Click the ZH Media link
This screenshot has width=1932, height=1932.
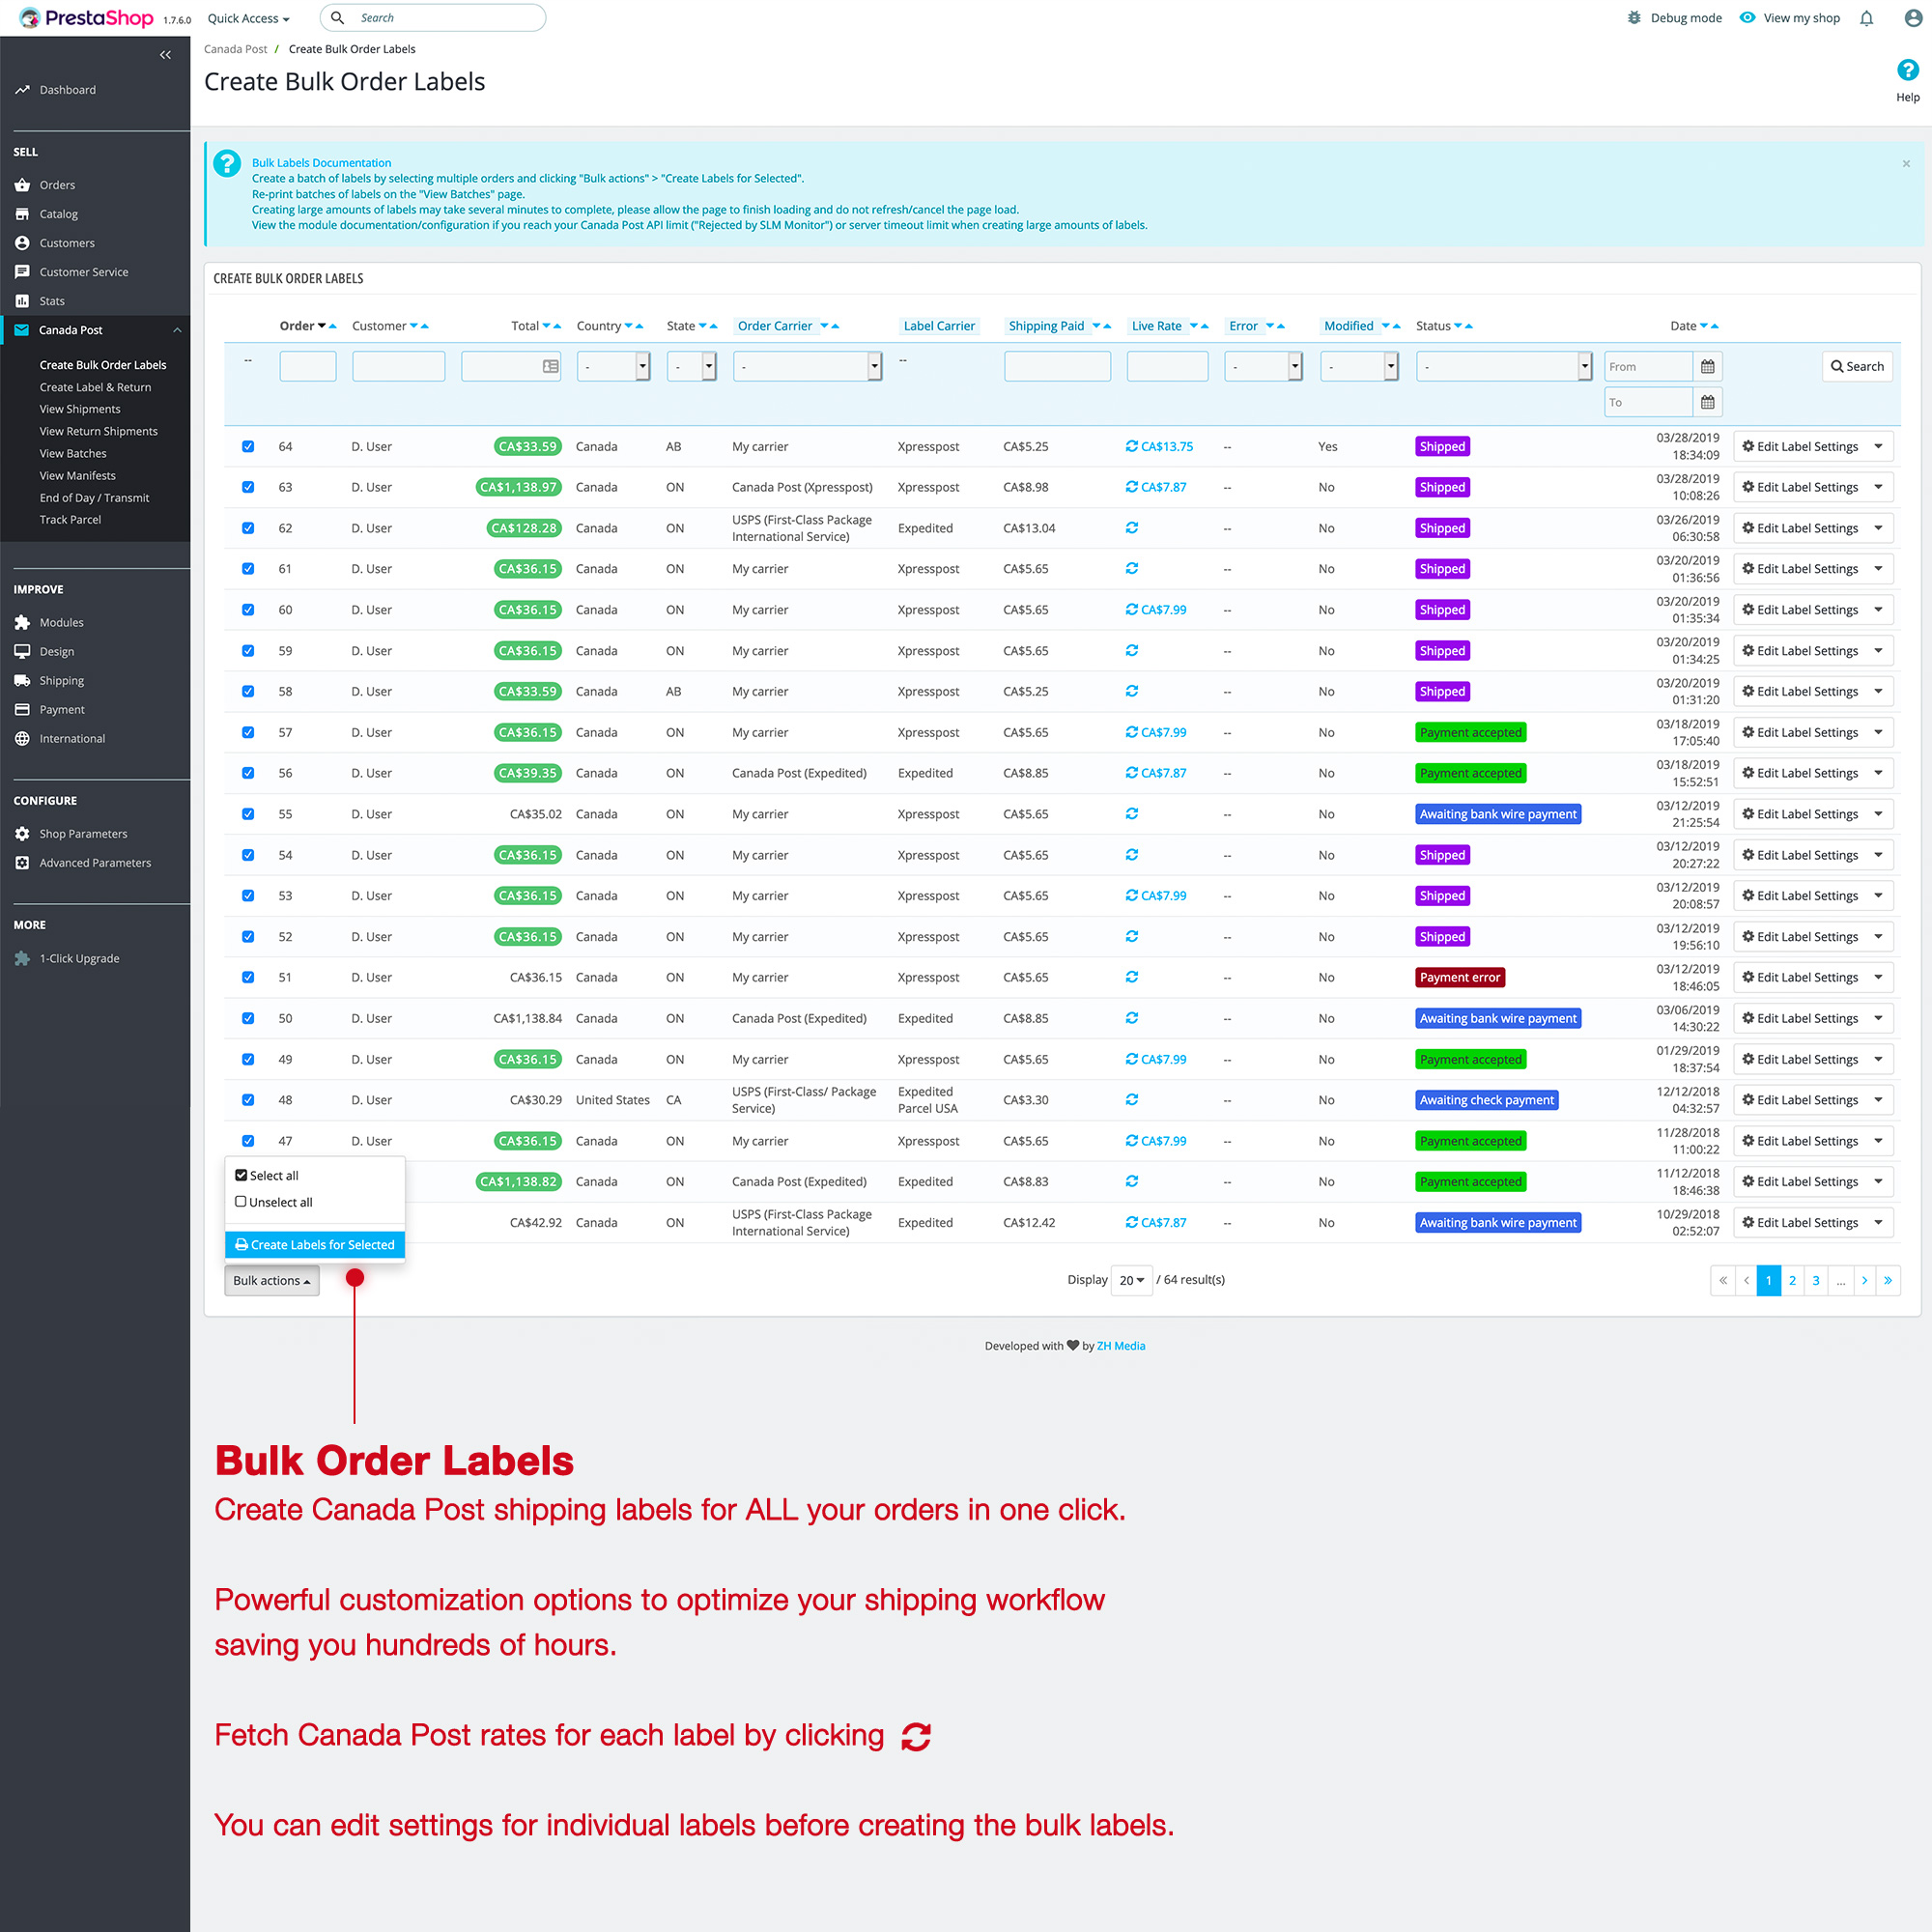pyautogui.click(x=1121, y=1346)
